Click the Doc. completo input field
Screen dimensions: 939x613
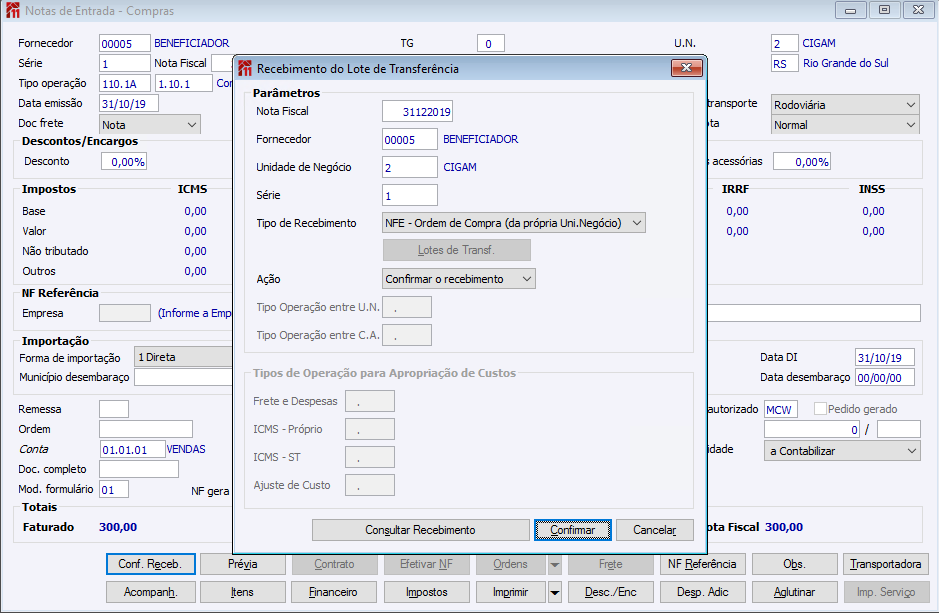click(x=139, y=469)
